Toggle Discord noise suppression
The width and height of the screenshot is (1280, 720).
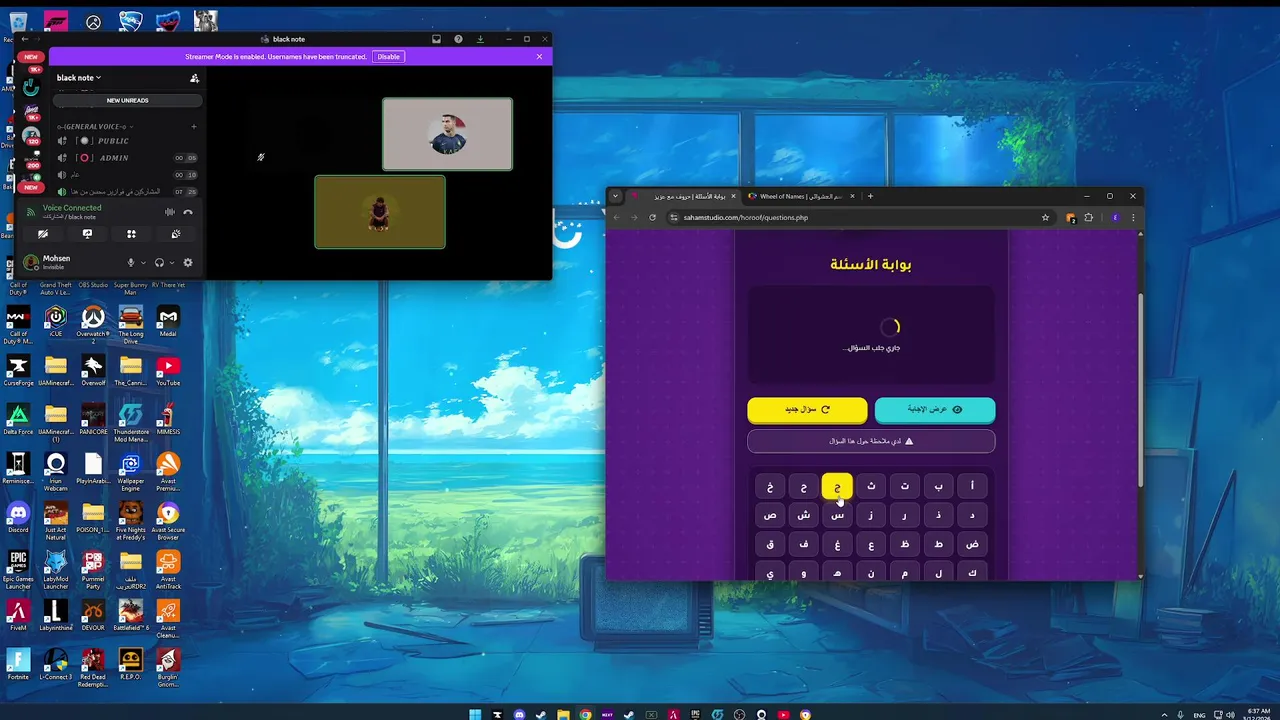point(169,212)
